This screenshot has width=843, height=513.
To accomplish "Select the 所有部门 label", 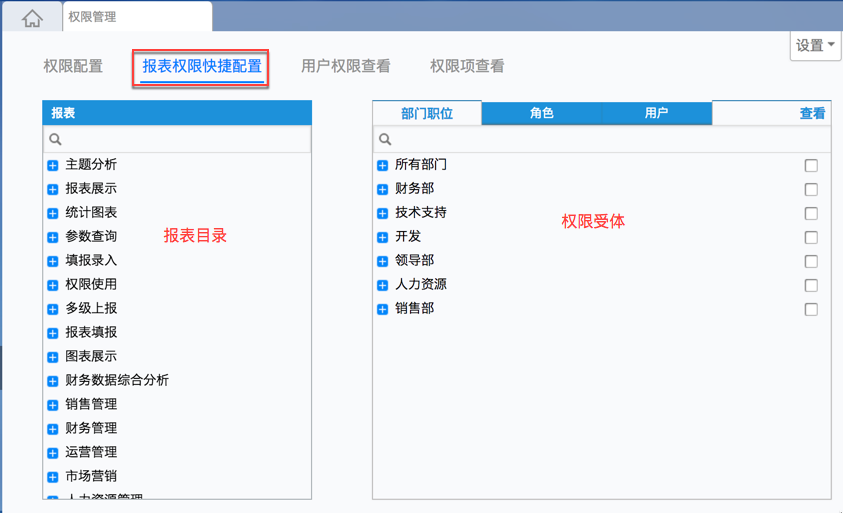I will coord(420,165).
